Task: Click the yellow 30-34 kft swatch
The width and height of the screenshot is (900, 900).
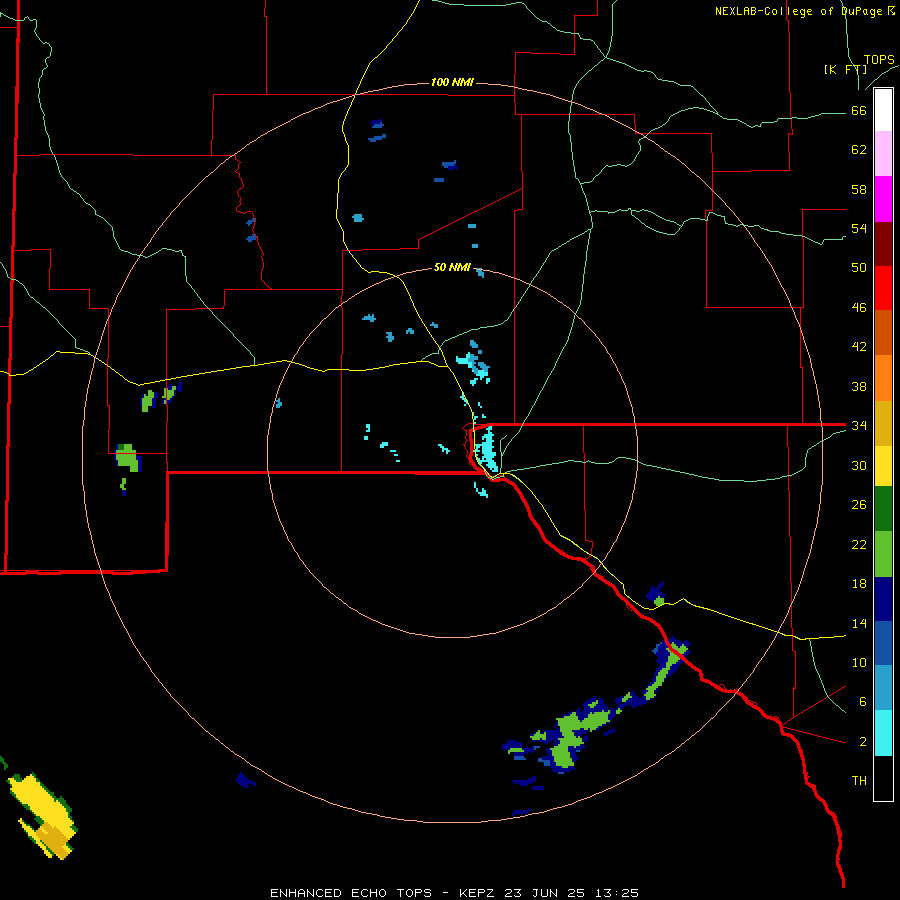Action: click(x=883, y=465)
